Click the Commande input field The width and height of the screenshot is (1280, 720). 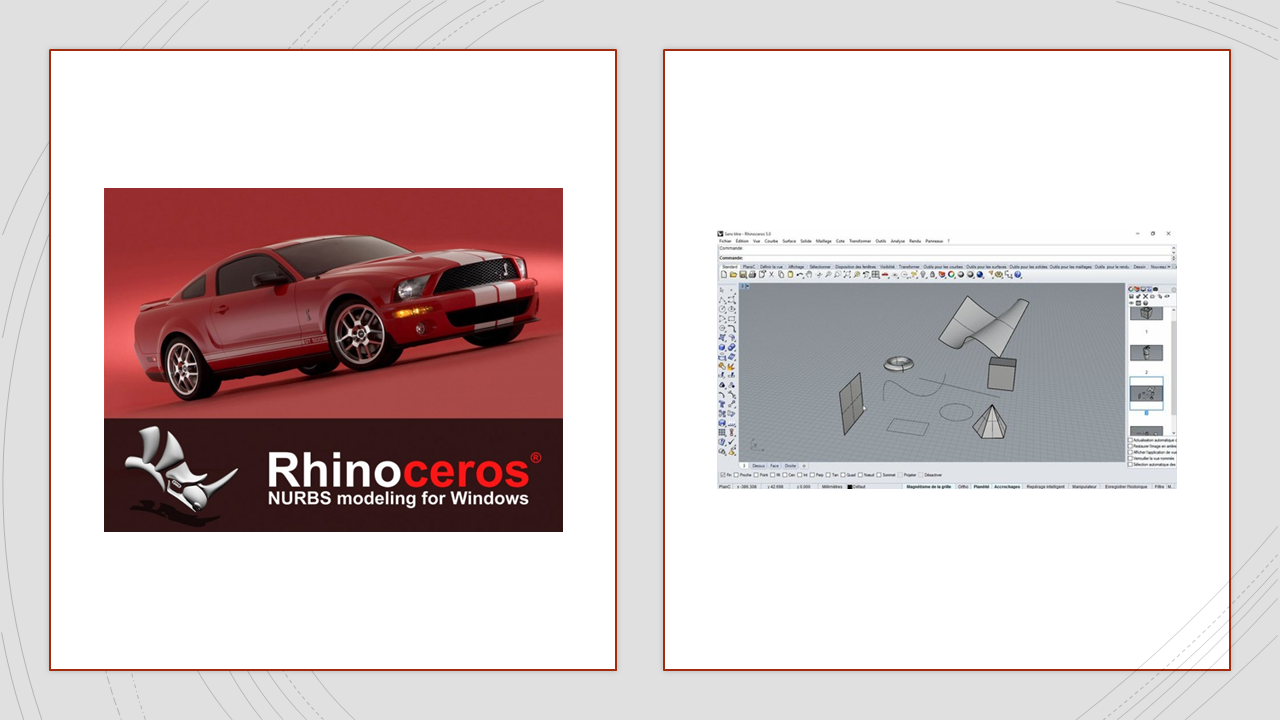(946, 258)
